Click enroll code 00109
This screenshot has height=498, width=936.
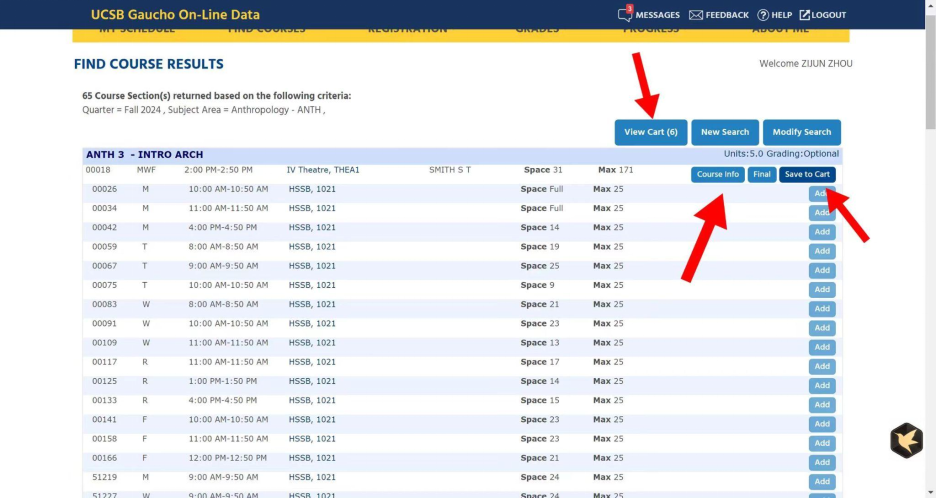(104, 343)
